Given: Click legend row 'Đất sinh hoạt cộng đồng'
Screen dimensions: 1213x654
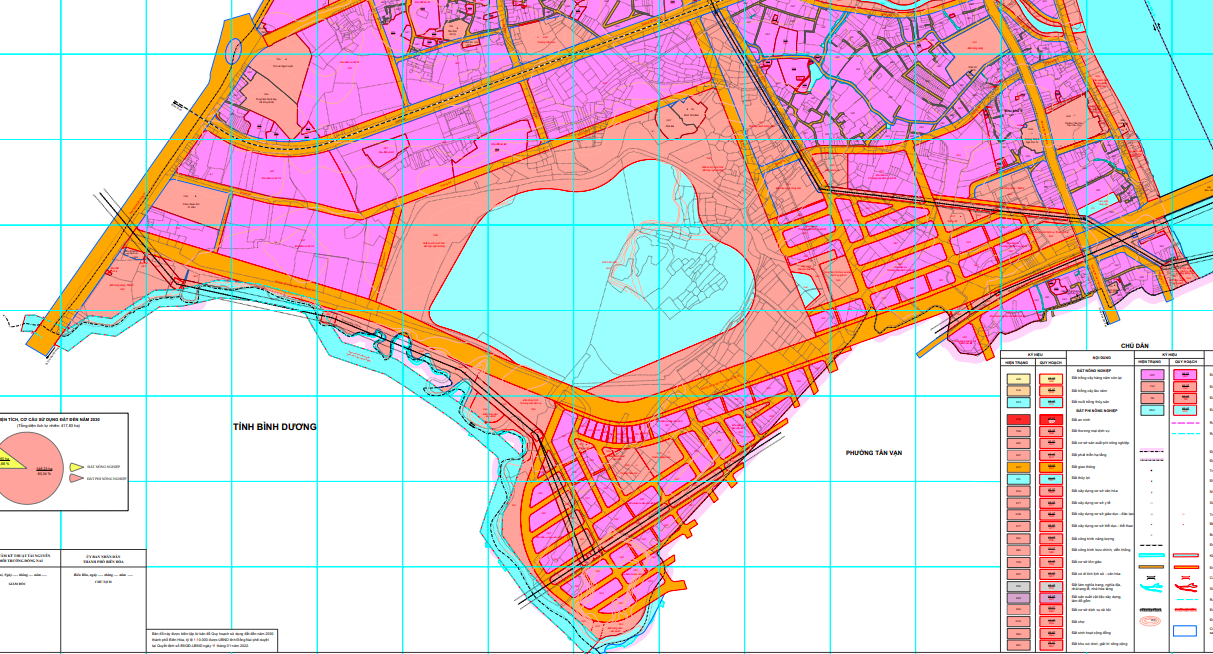Looking at the screenshot, I should click(x=1091, y=633).
